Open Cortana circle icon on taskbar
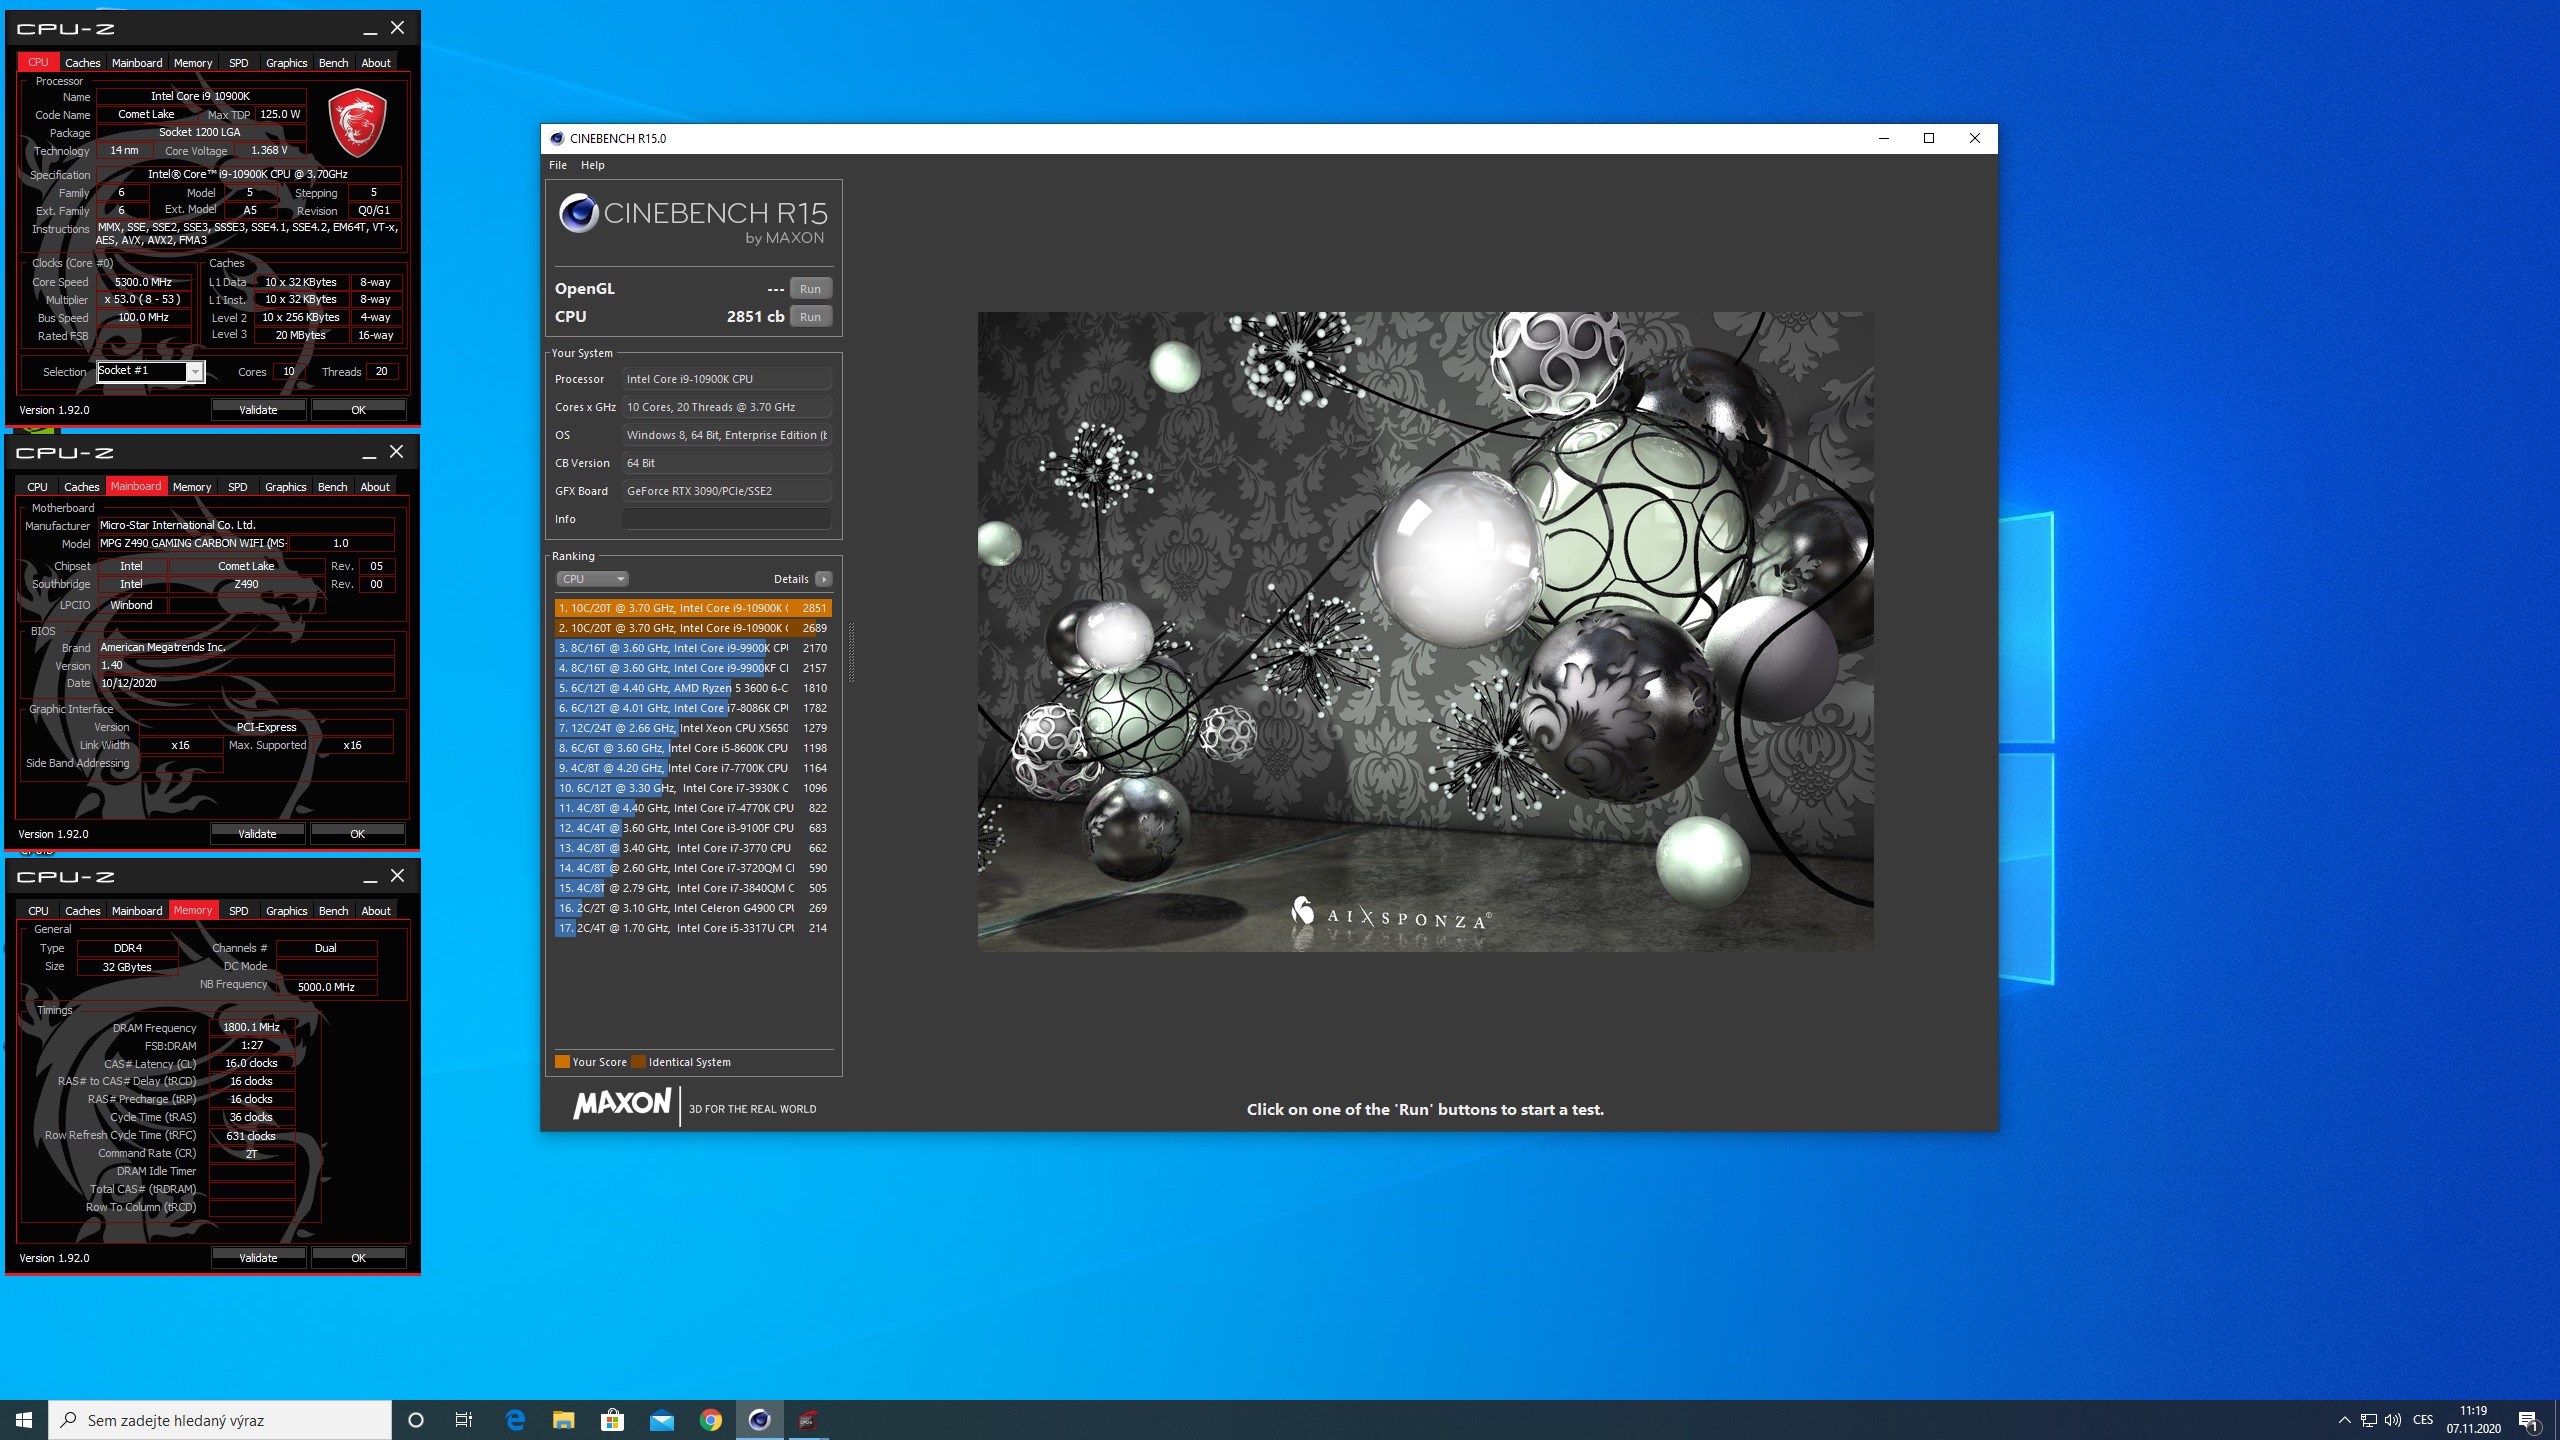The image size is (2560, 1440). click(416, 1420)
